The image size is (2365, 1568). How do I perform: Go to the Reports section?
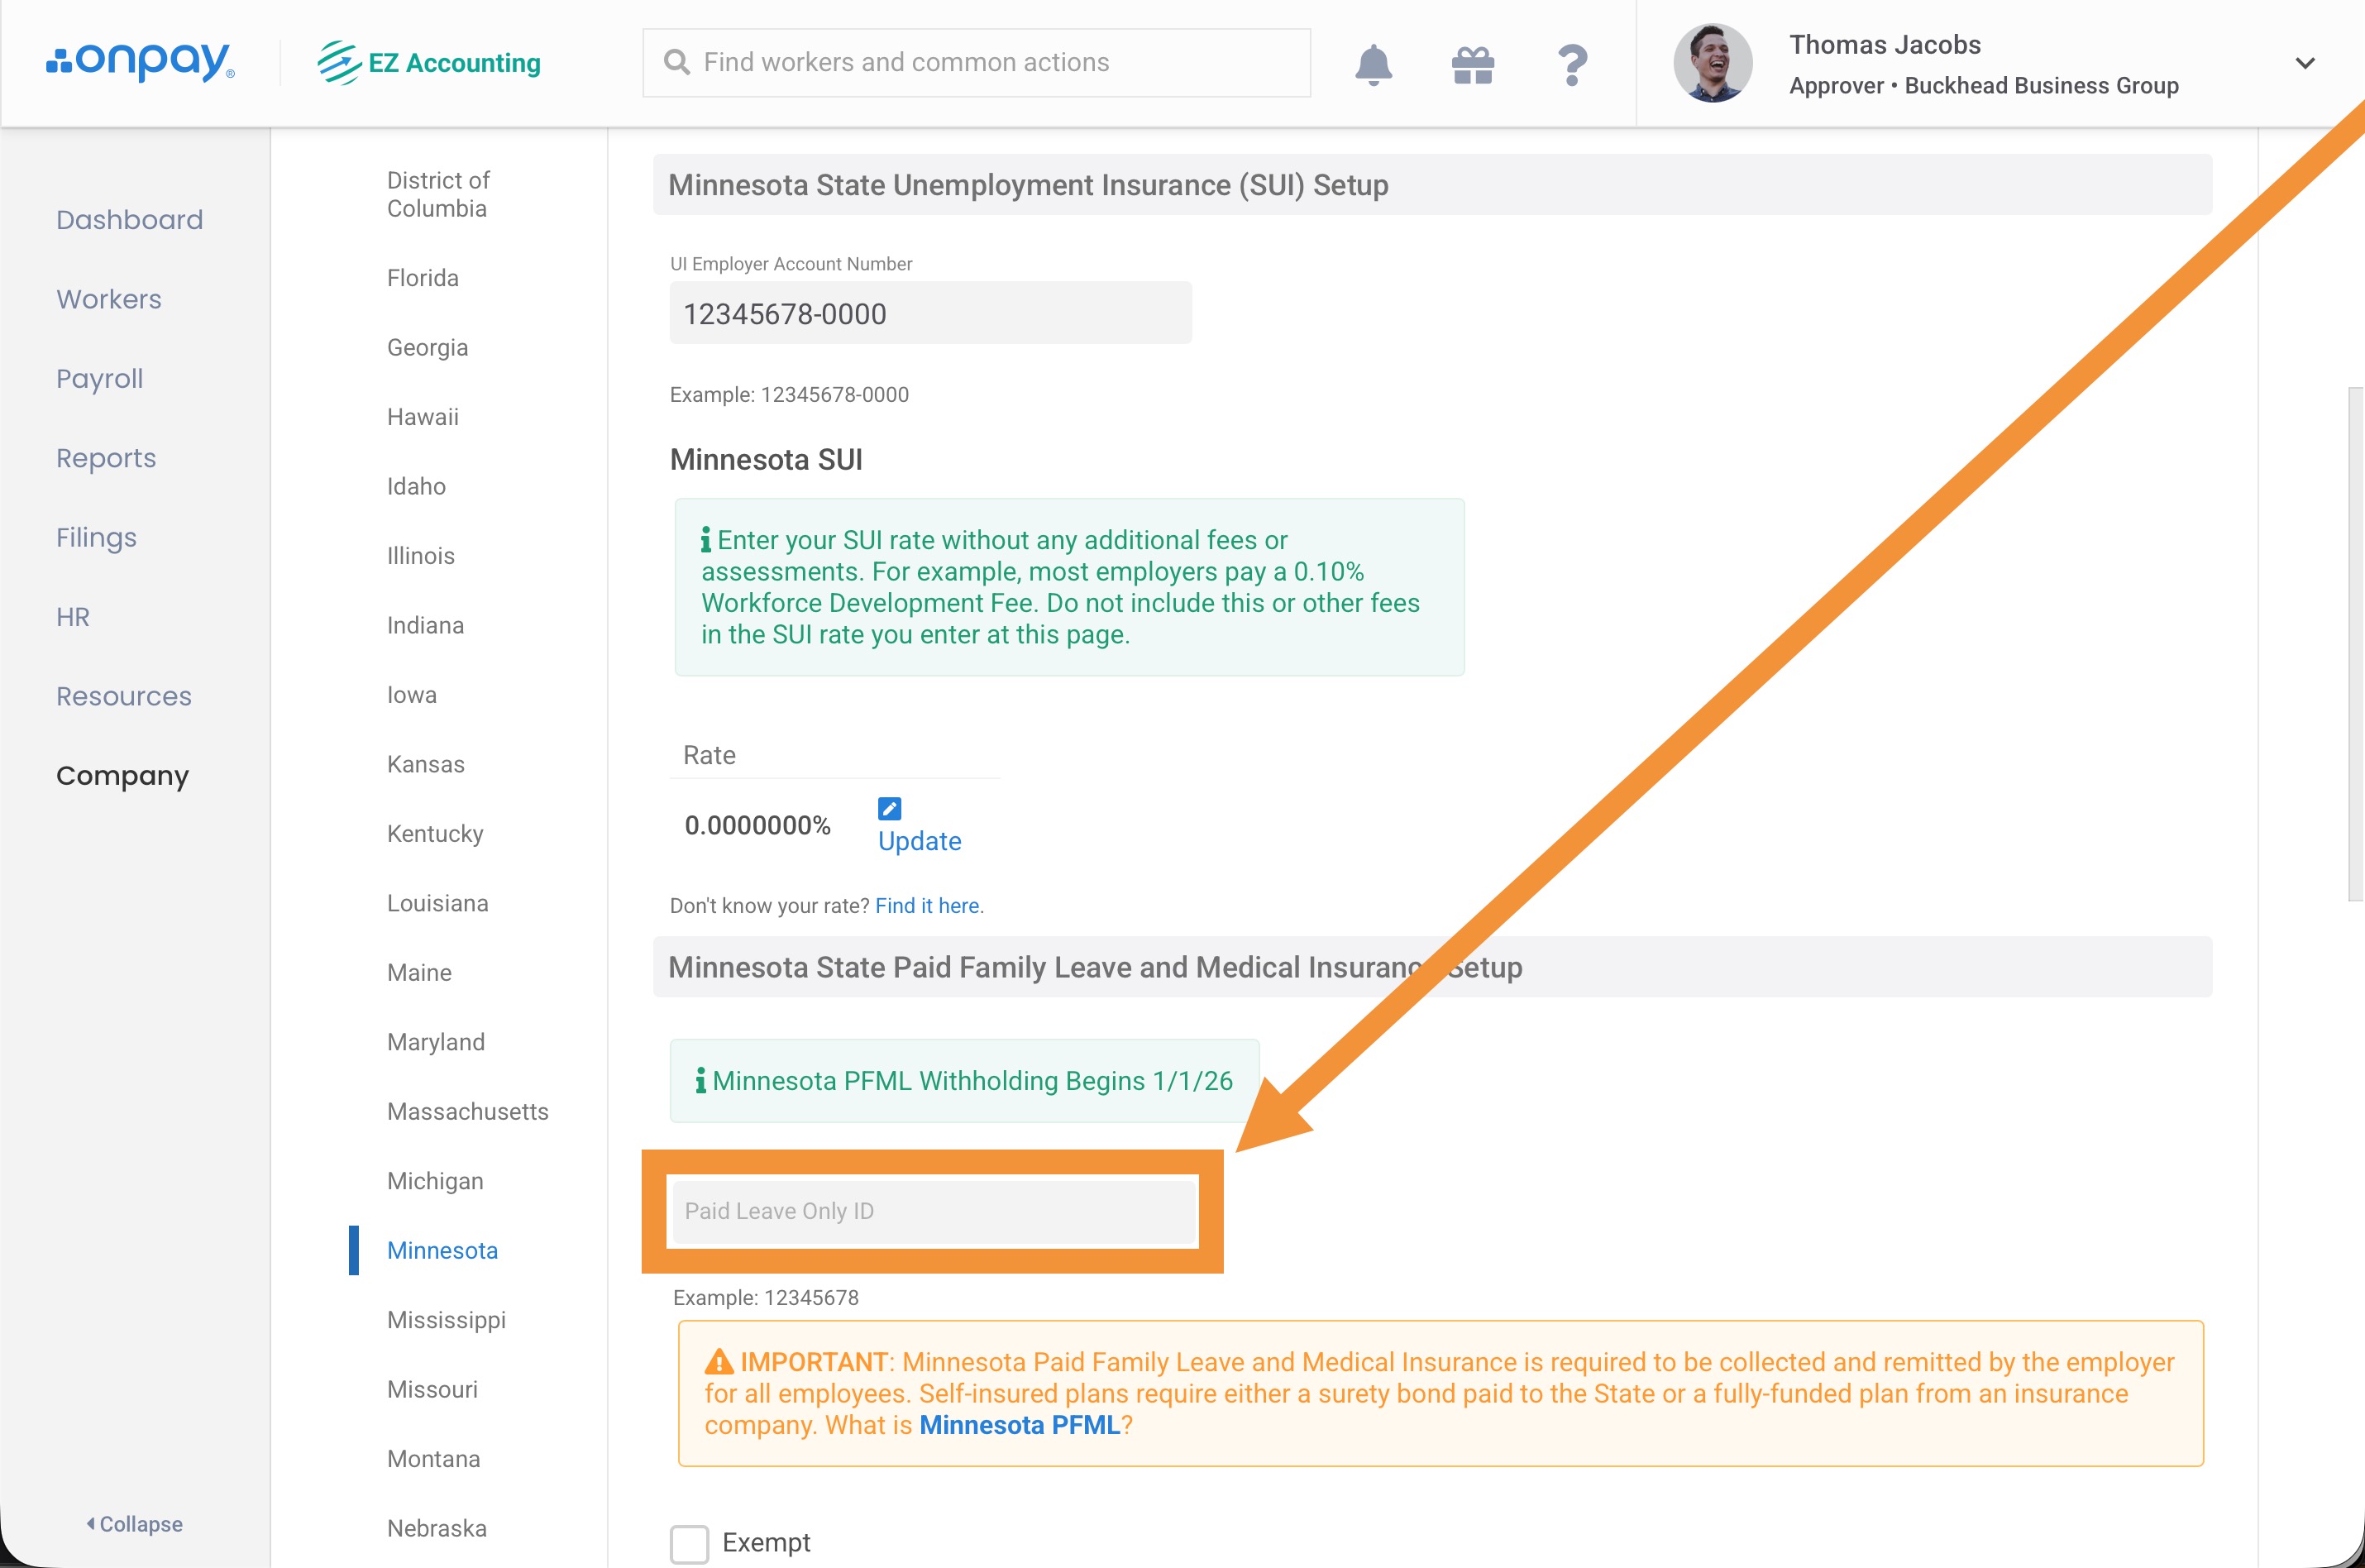click(x=106, y=458)
